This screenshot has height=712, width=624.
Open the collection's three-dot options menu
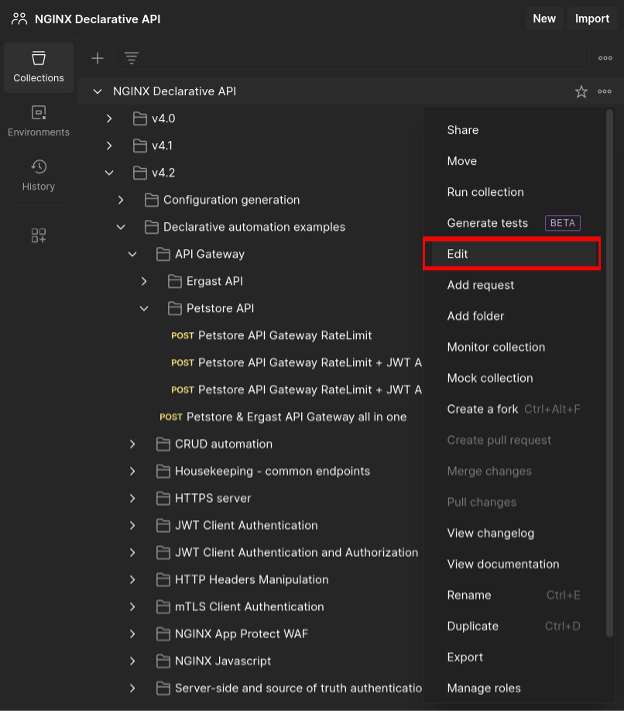click(x=605, y=92)
